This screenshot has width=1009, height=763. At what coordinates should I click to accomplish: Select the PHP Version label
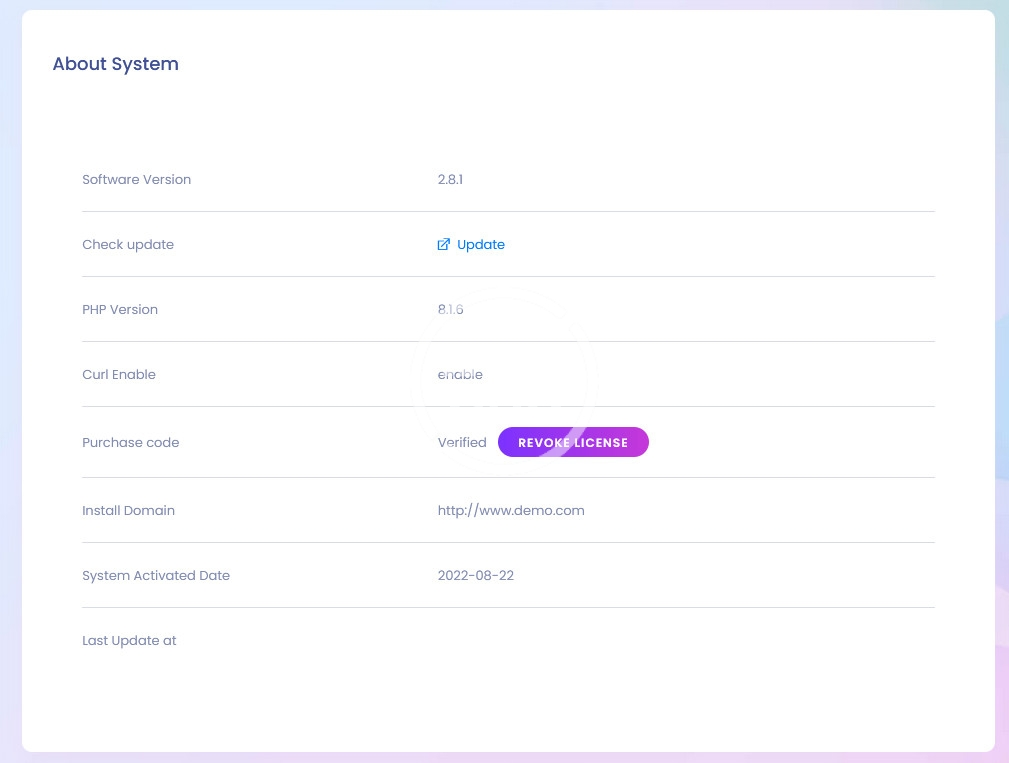[120, 310]
